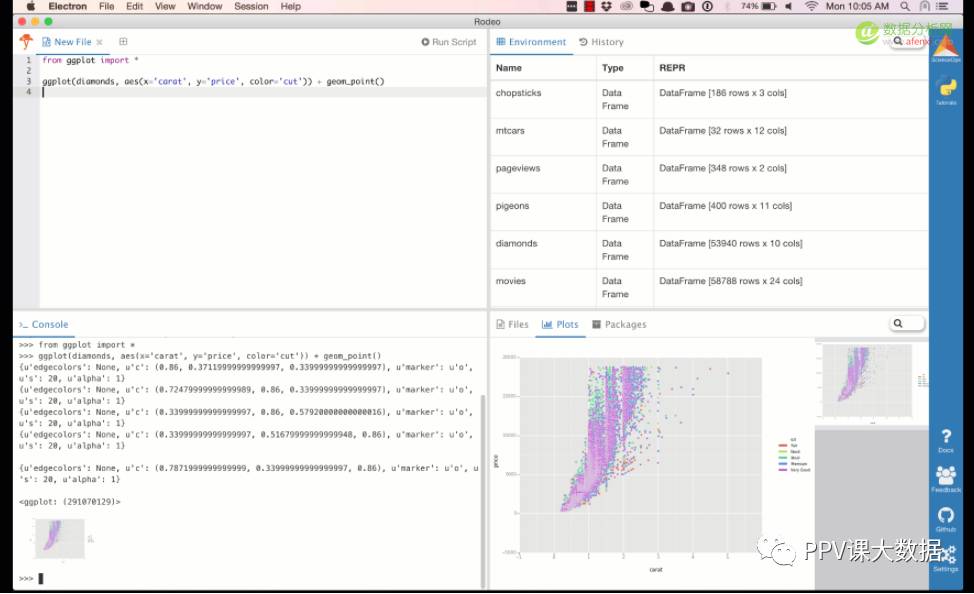The height and width of the screenshot is (594, 974).
Task: Click the Type column header
Action: (x=612, y=68)
